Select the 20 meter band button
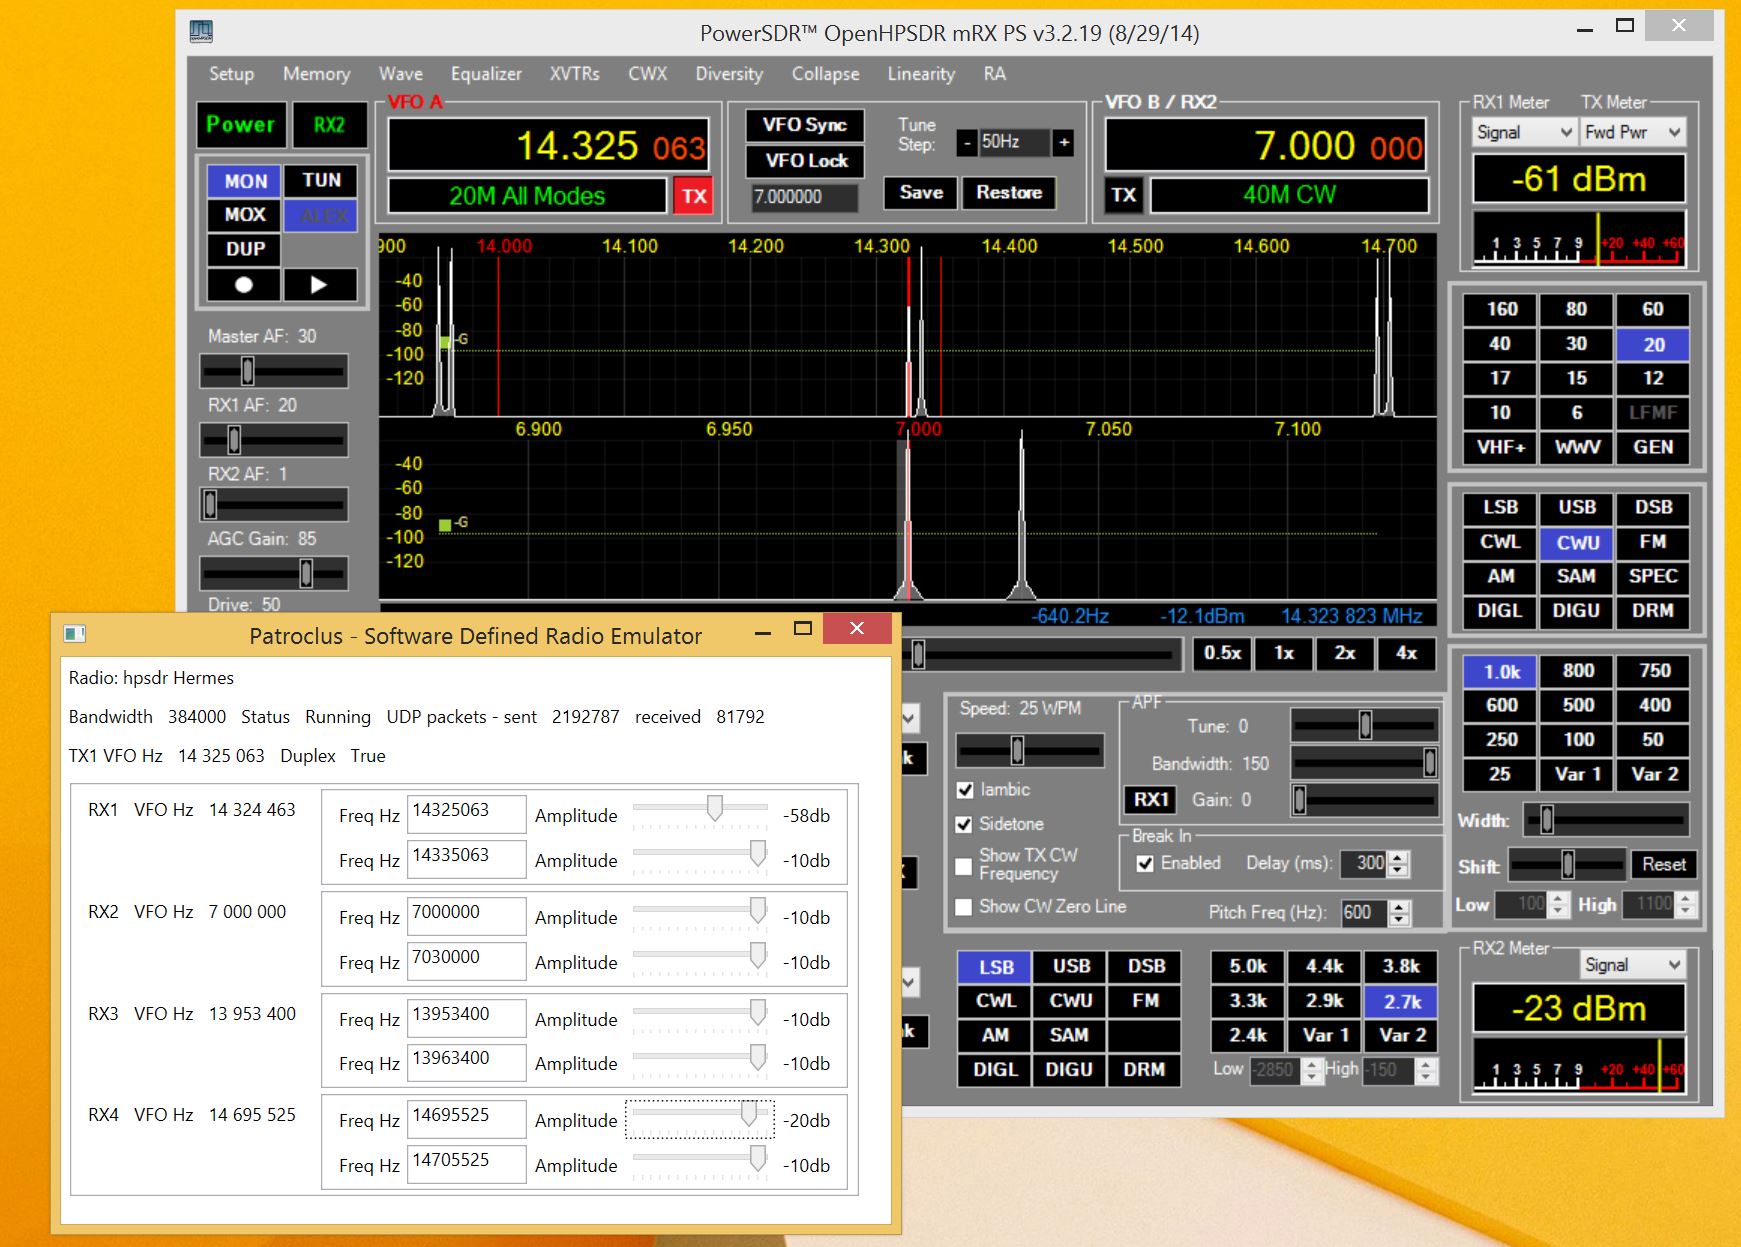The height and width of the screenshot is (1247, 1741). pyautogui.click(x=1653, y=345)
